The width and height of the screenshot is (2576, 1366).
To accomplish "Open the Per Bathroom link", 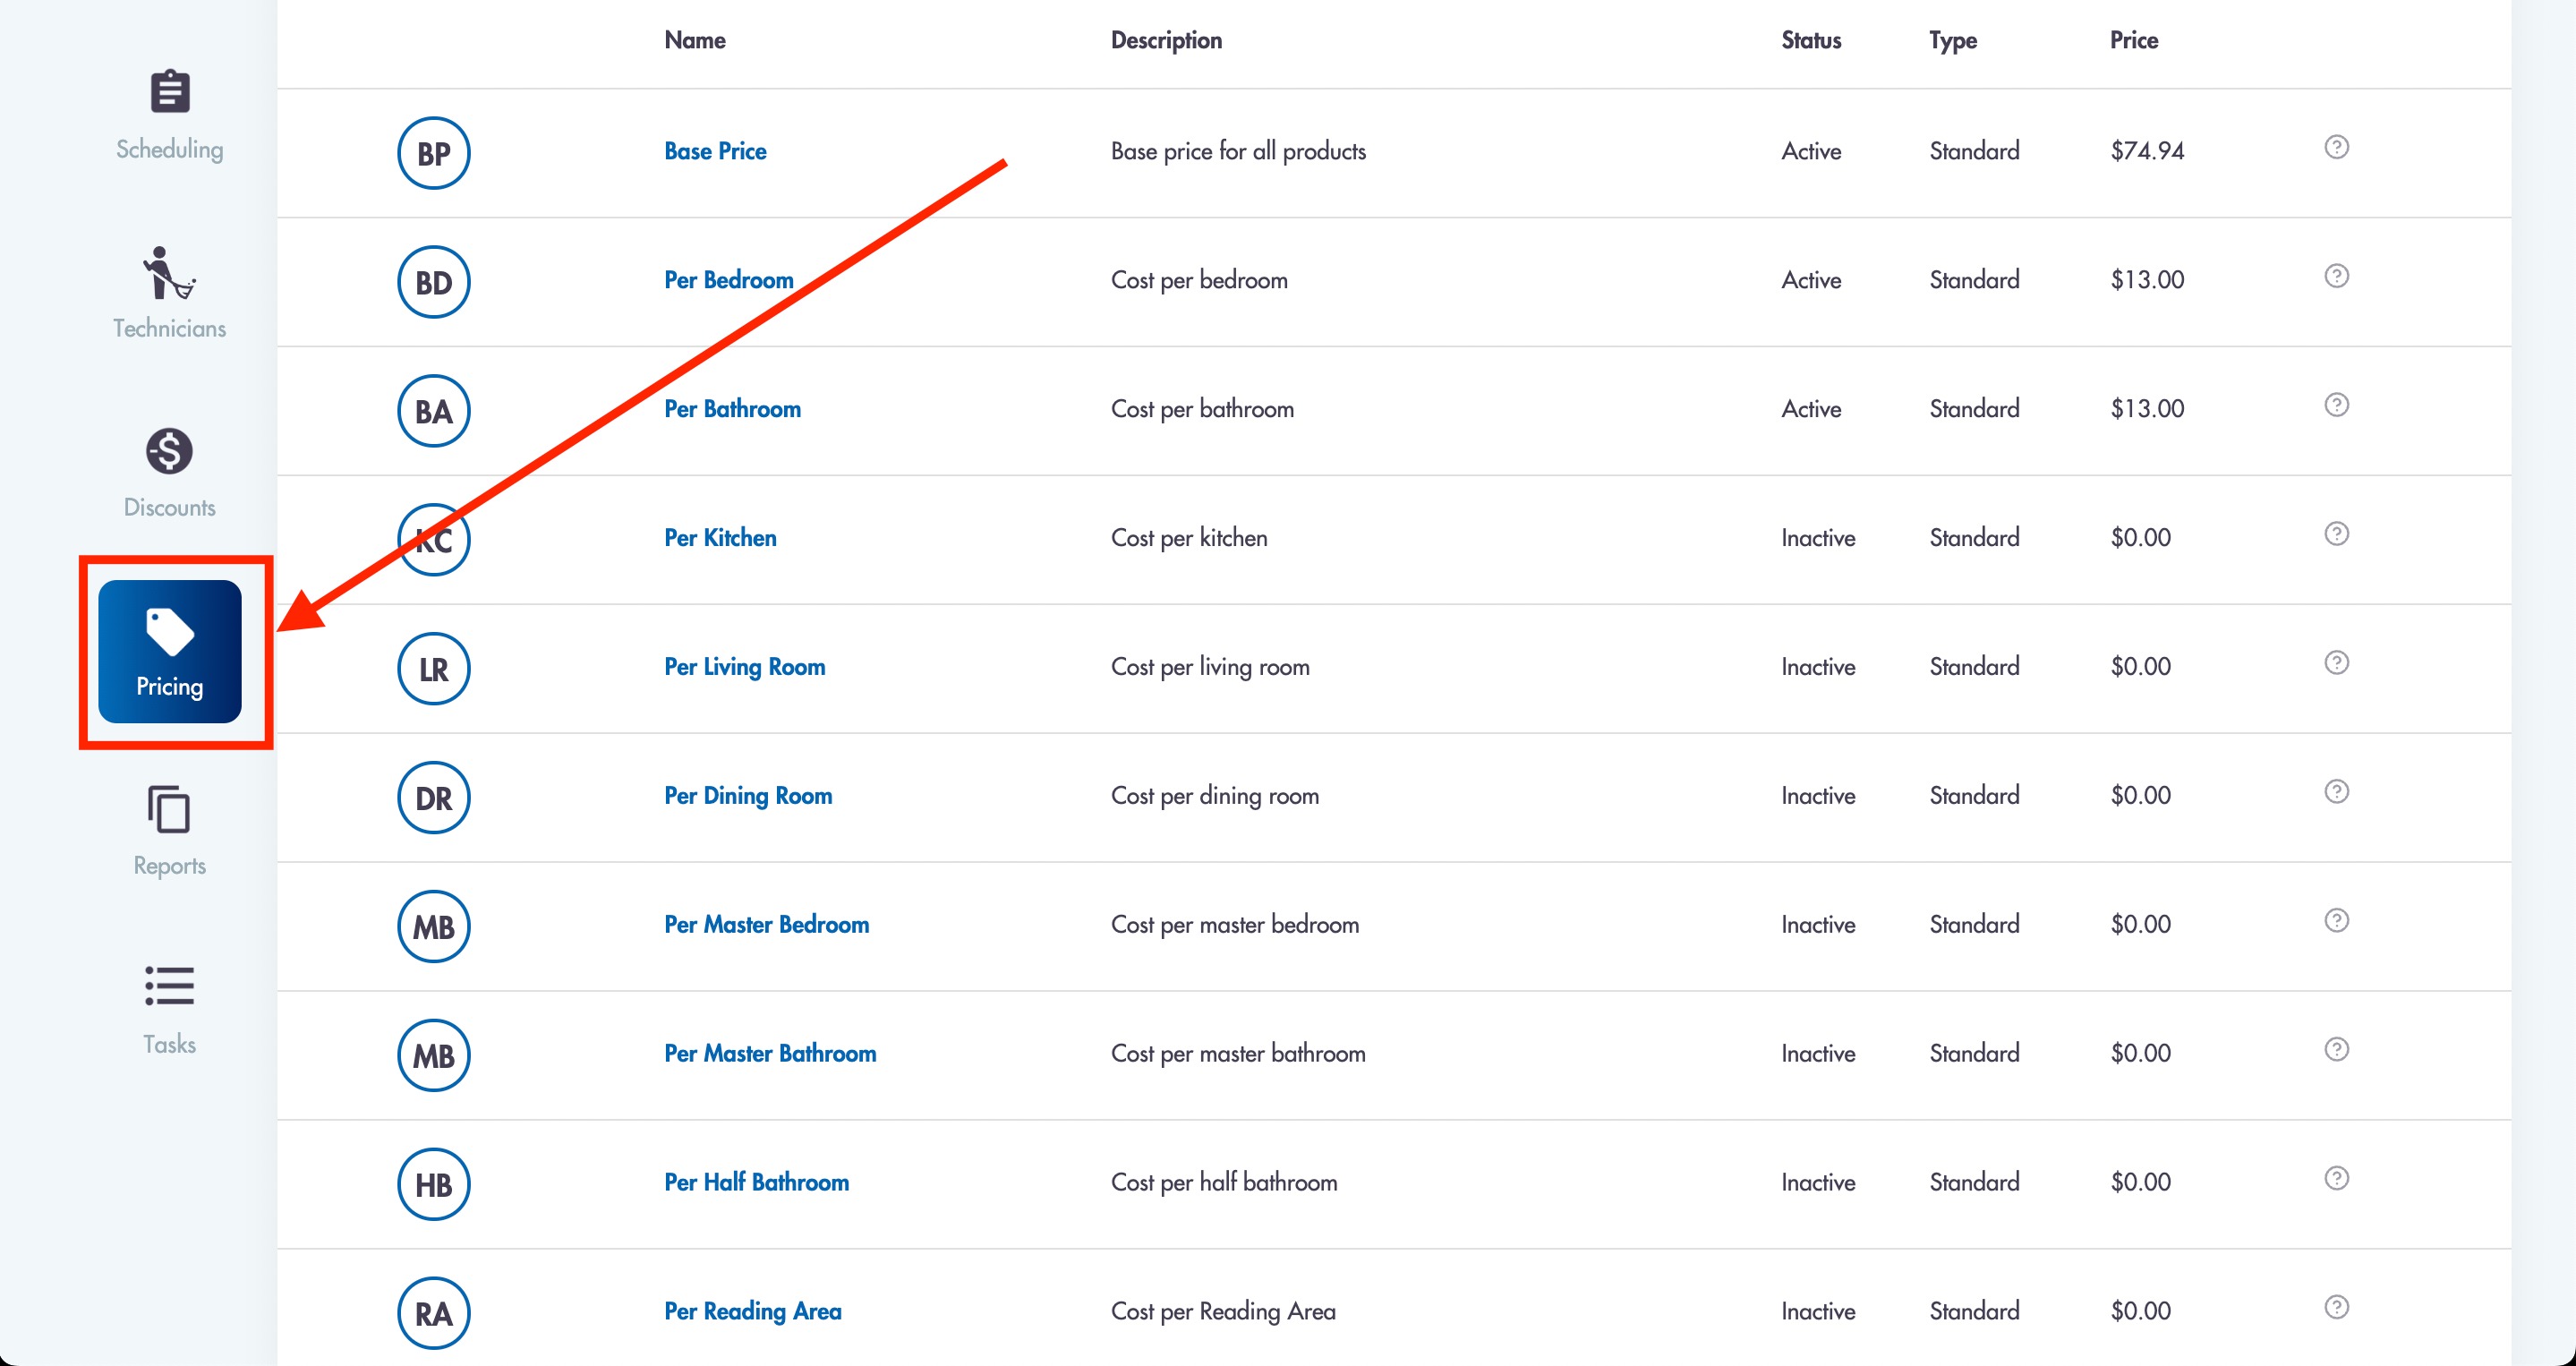I will pos(732,409).
